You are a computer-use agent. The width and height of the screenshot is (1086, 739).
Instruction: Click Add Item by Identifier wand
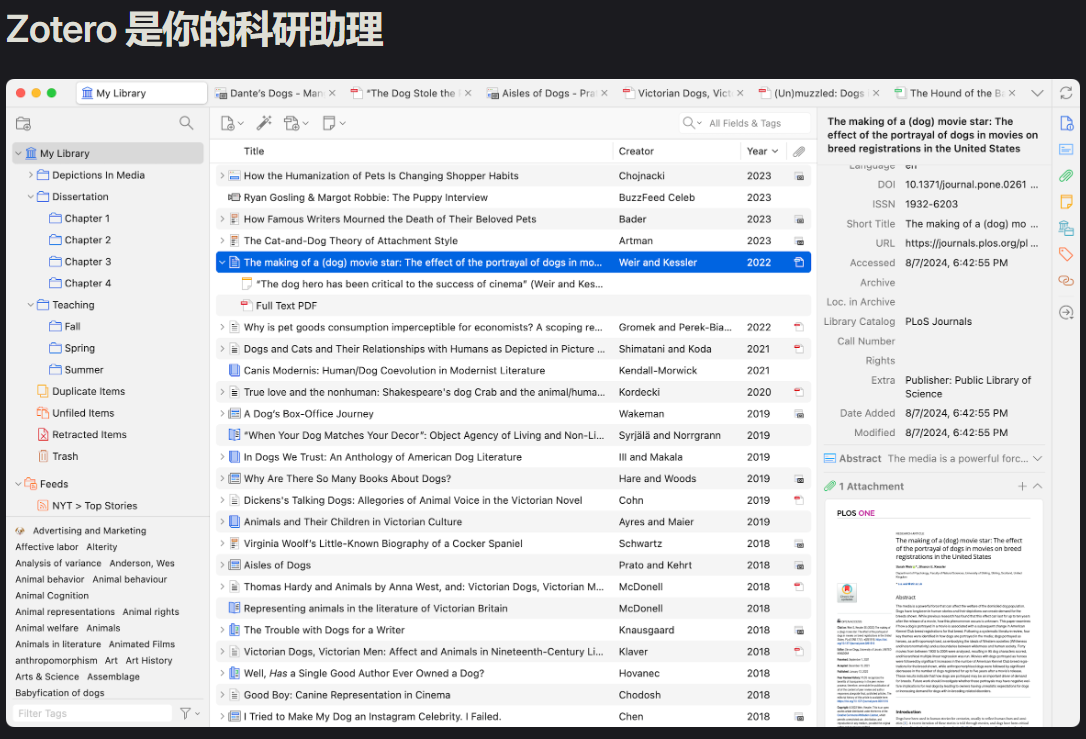point(264,123)
